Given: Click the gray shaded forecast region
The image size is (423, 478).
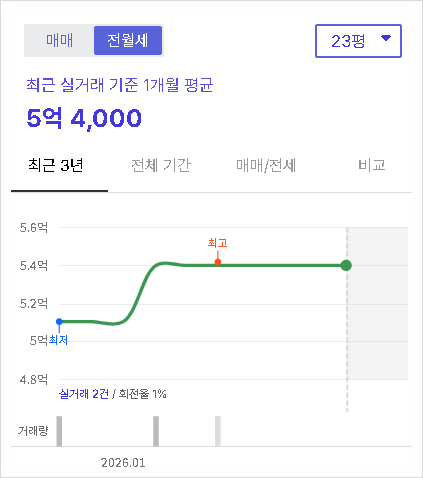Looking at the screenshot, I should 378,303.
